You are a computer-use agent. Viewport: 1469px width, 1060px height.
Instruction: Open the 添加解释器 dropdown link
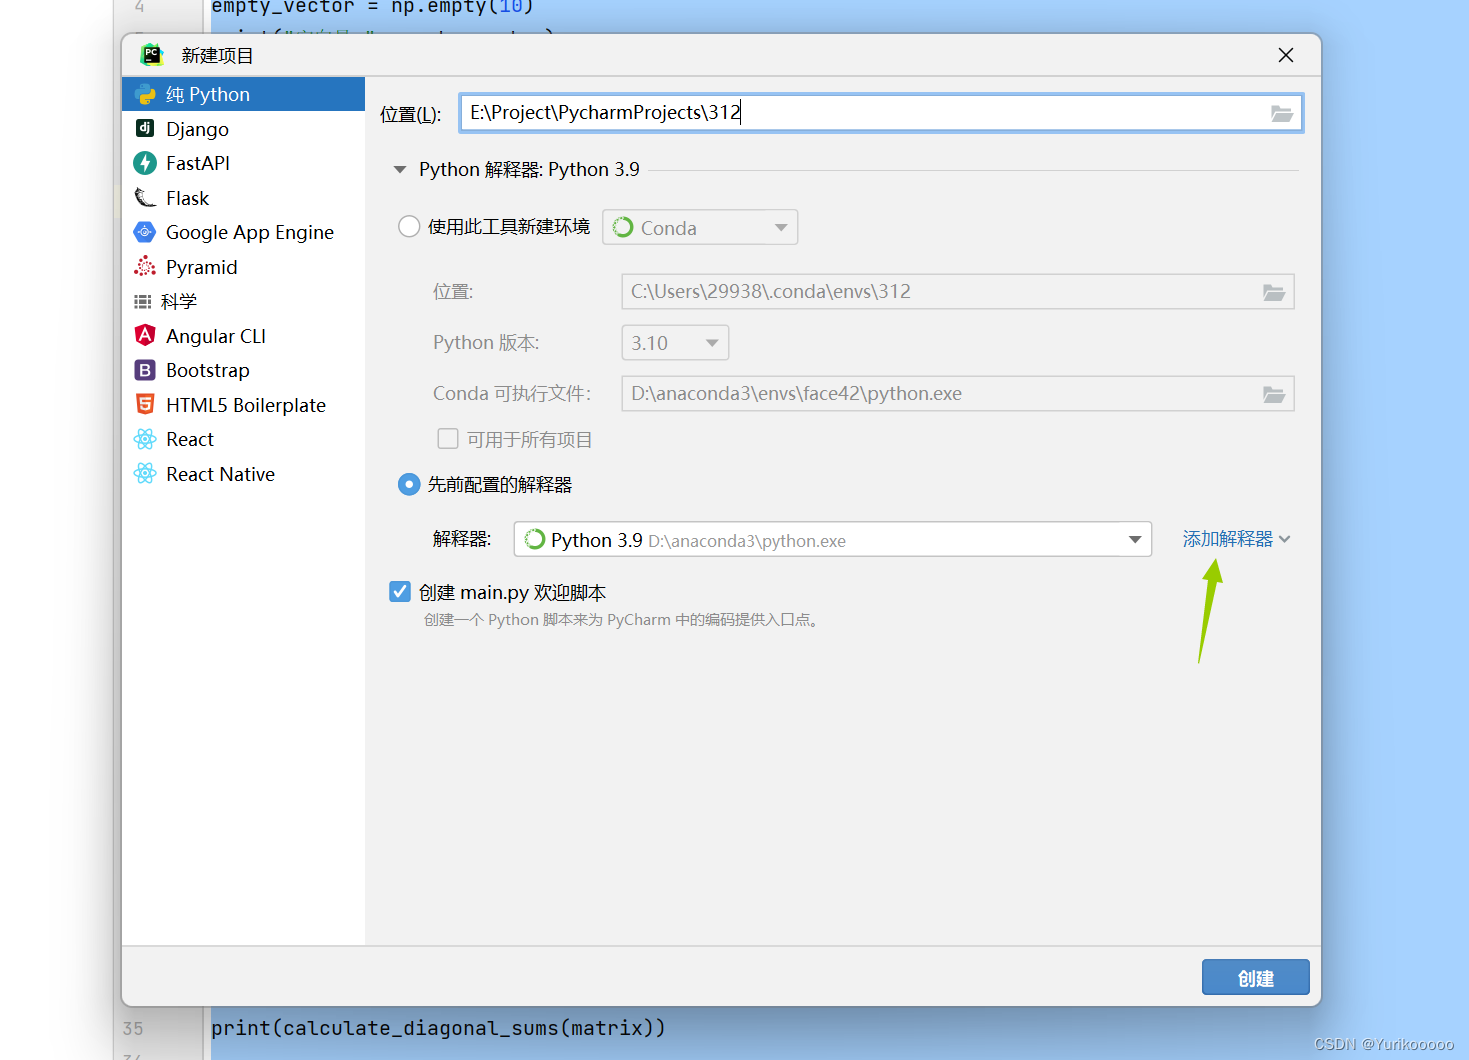pyautogui.click(x=1236, y=539)
